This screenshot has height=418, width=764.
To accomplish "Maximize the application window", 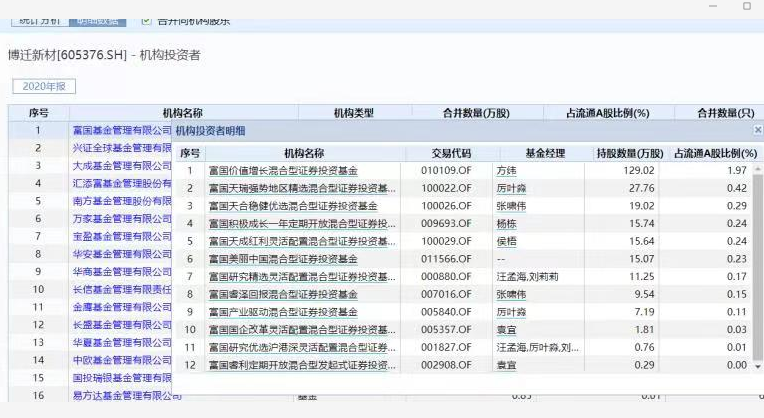I will 746,6.
